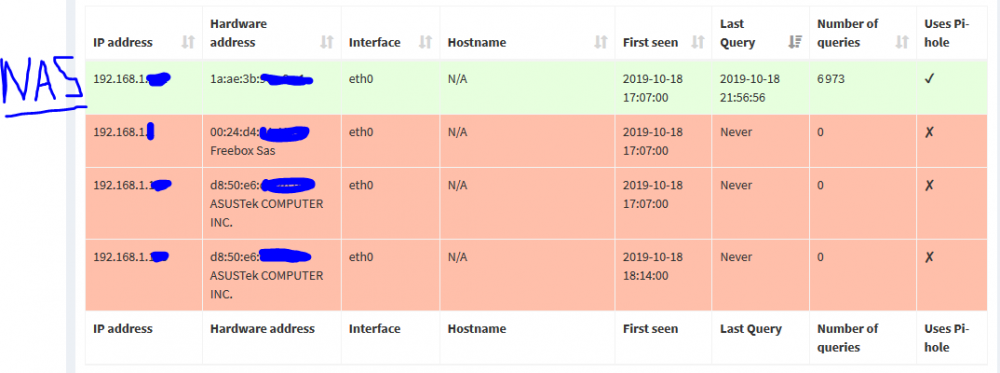Click footer IP address label
Image resolution: width=1000 pixels, height=373 pixels.
pos(123,329)
